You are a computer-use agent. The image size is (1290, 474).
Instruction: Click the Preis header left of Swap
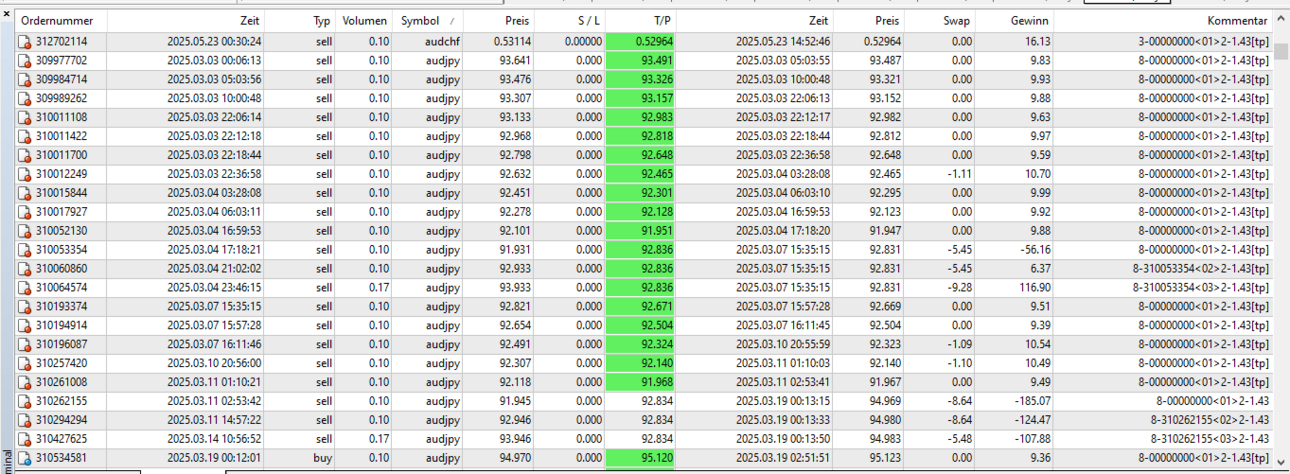coord(869,21)
